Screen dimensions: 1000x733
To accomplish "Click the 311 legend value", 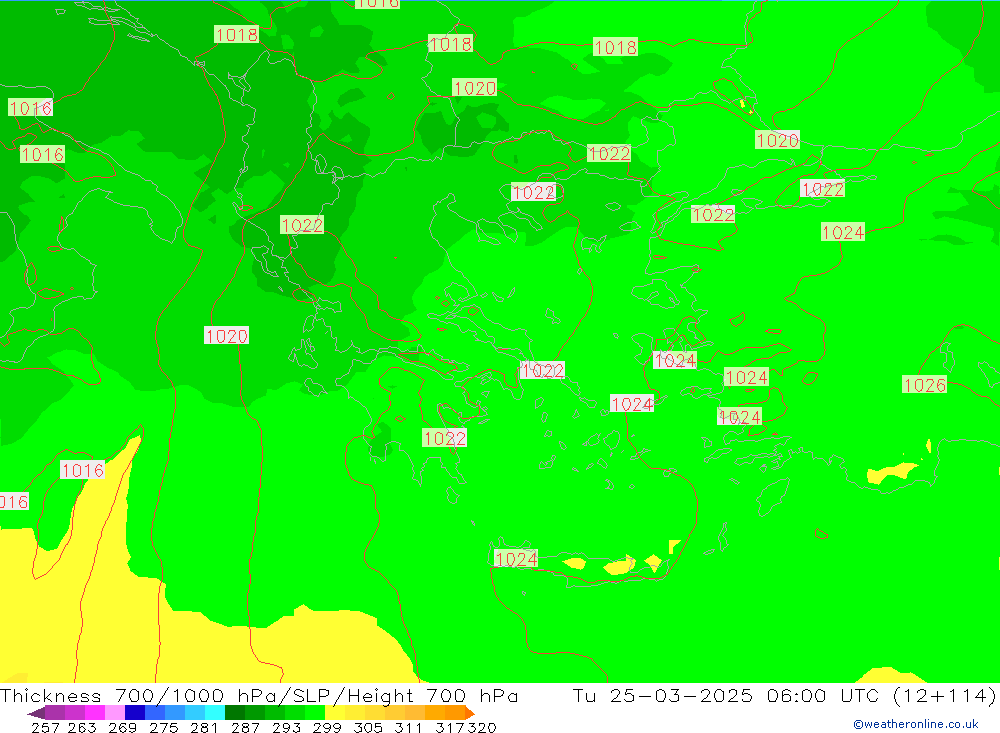I will pyautogui.click(x=408, y=727).
